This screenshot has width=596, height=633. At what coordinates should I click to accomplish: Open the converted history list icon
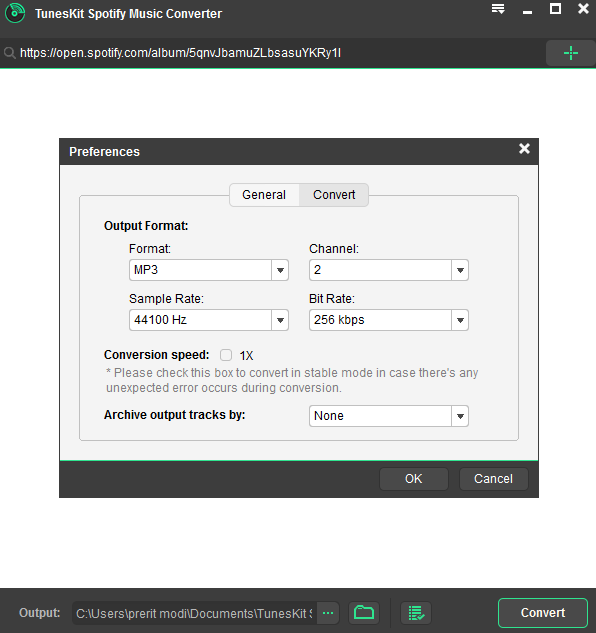pyautogui.click(x=416, y=613)
